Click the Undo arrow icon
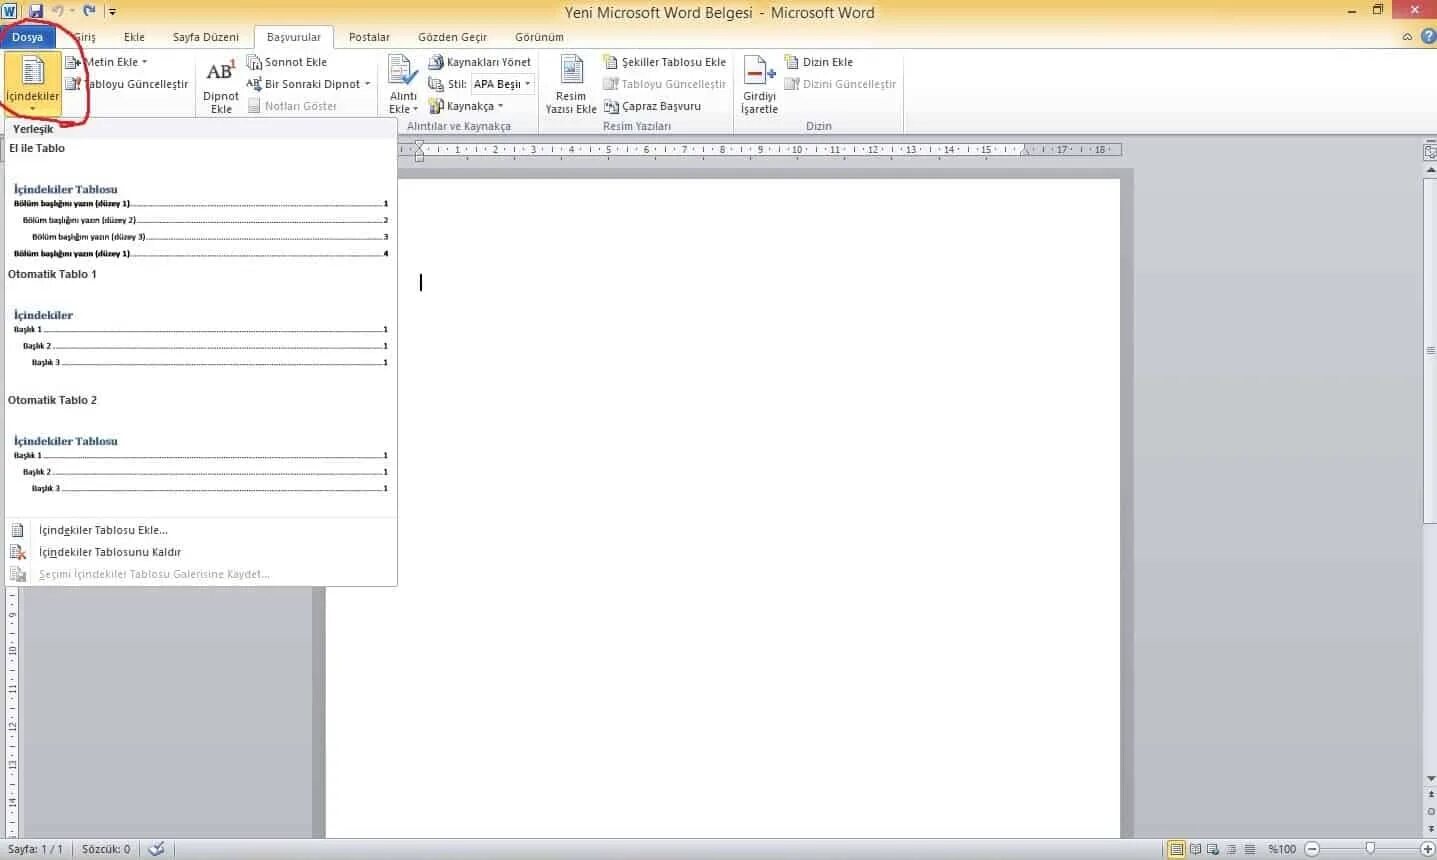The height and width of the screenshot is (860, 1437). click(58, 11)
